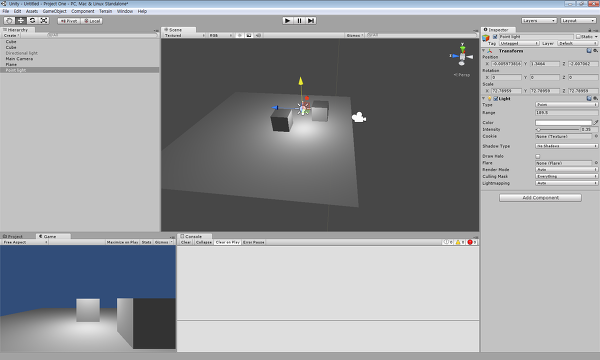Viewport: 600px width, 360px height.
Task: Select Plane in Hierarchy
Action: [80, 64]
